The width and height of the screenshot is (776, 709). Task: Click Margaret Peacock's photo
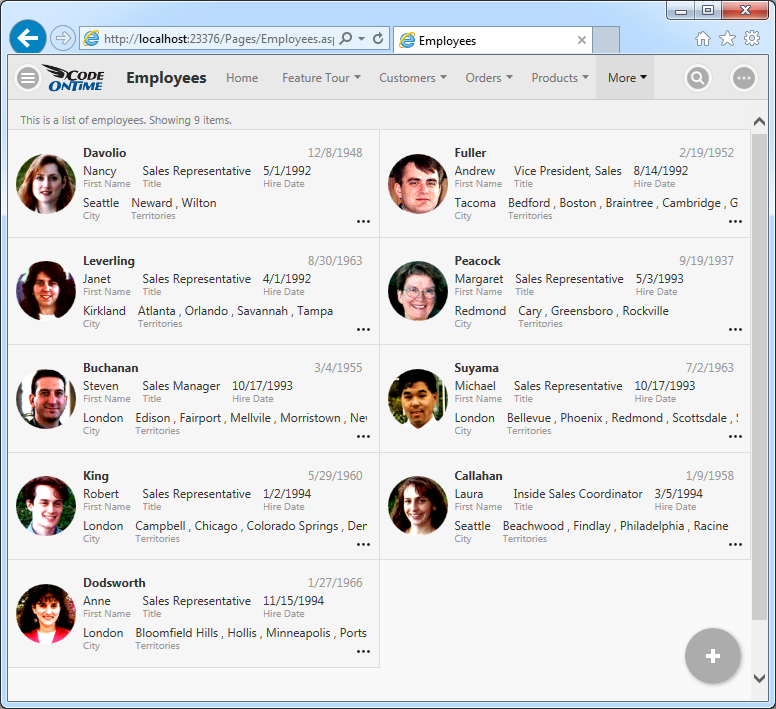coord(418,291)
